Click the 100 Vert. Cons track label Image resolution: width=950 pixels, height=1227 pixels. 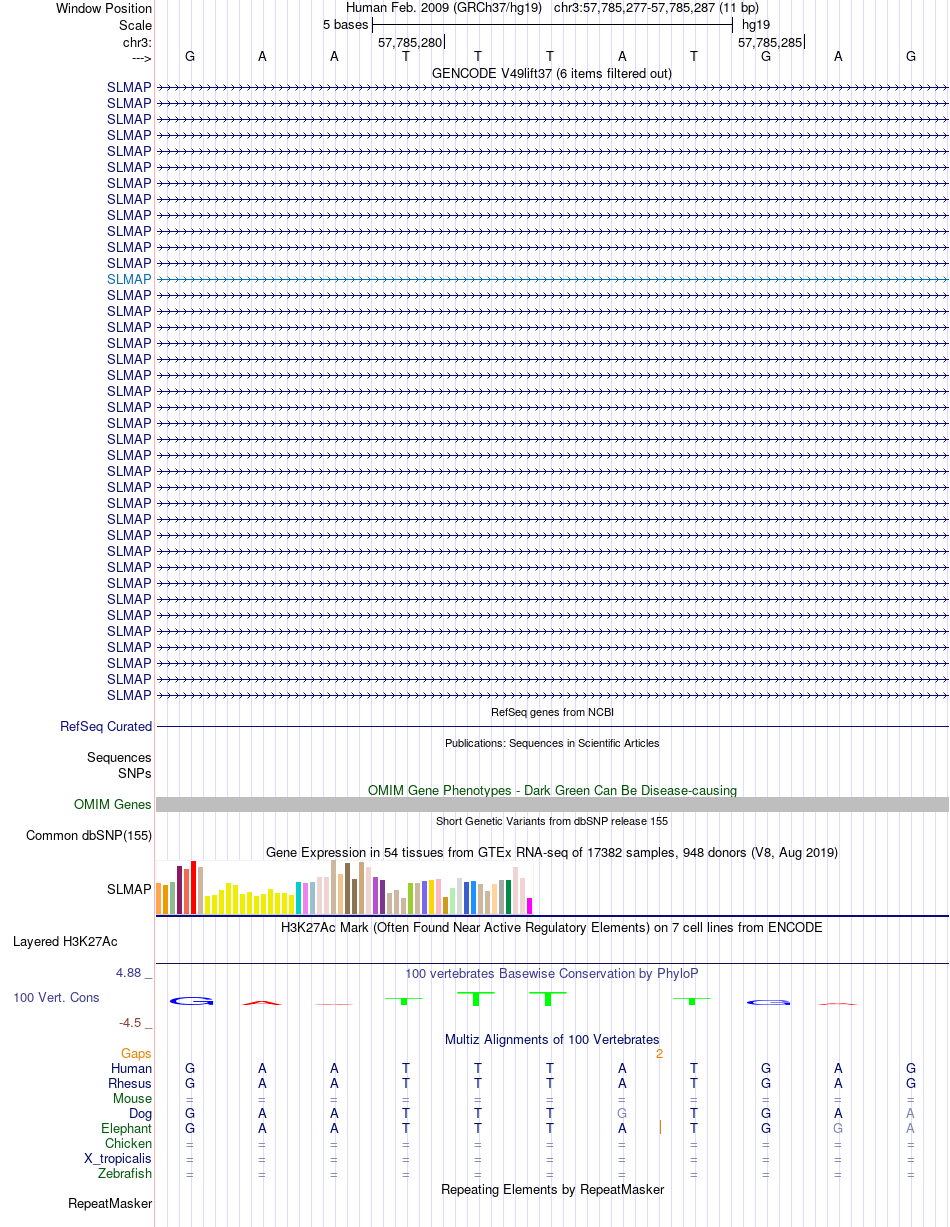coord(56,997)
